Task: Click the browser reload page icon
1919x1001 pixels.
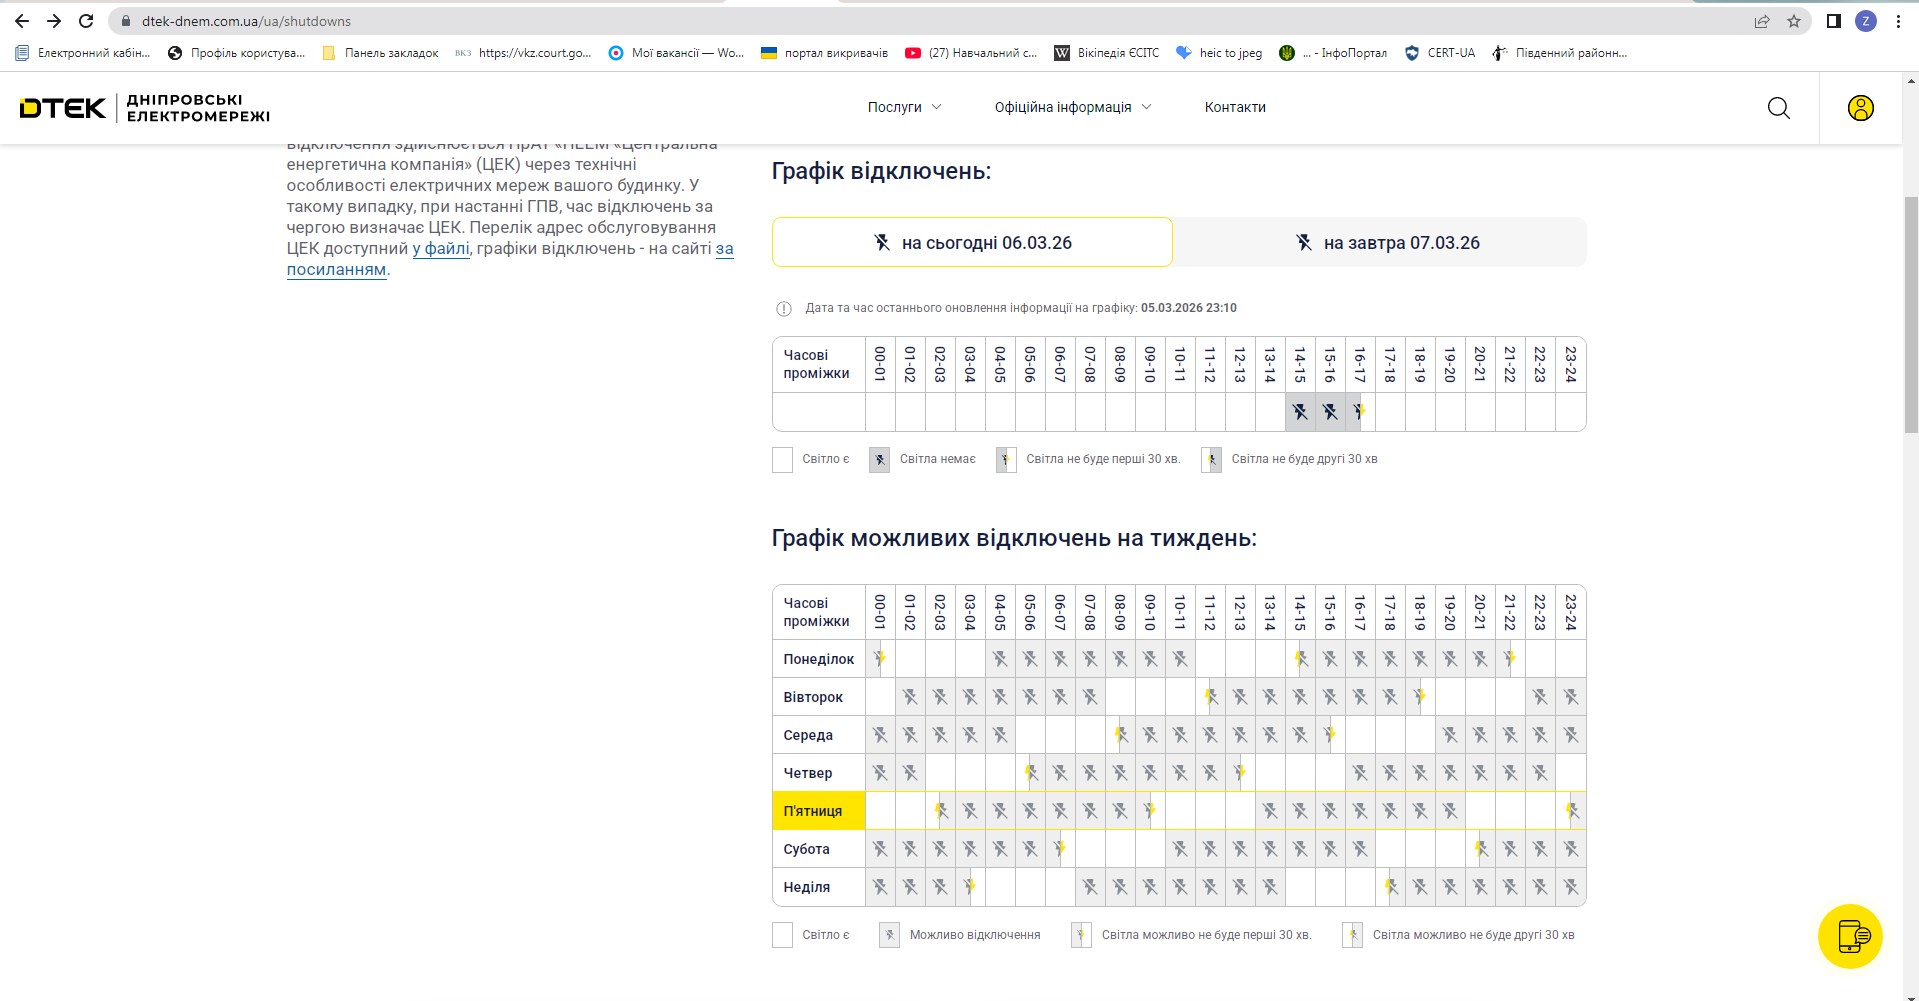Action: click(86, 21)
